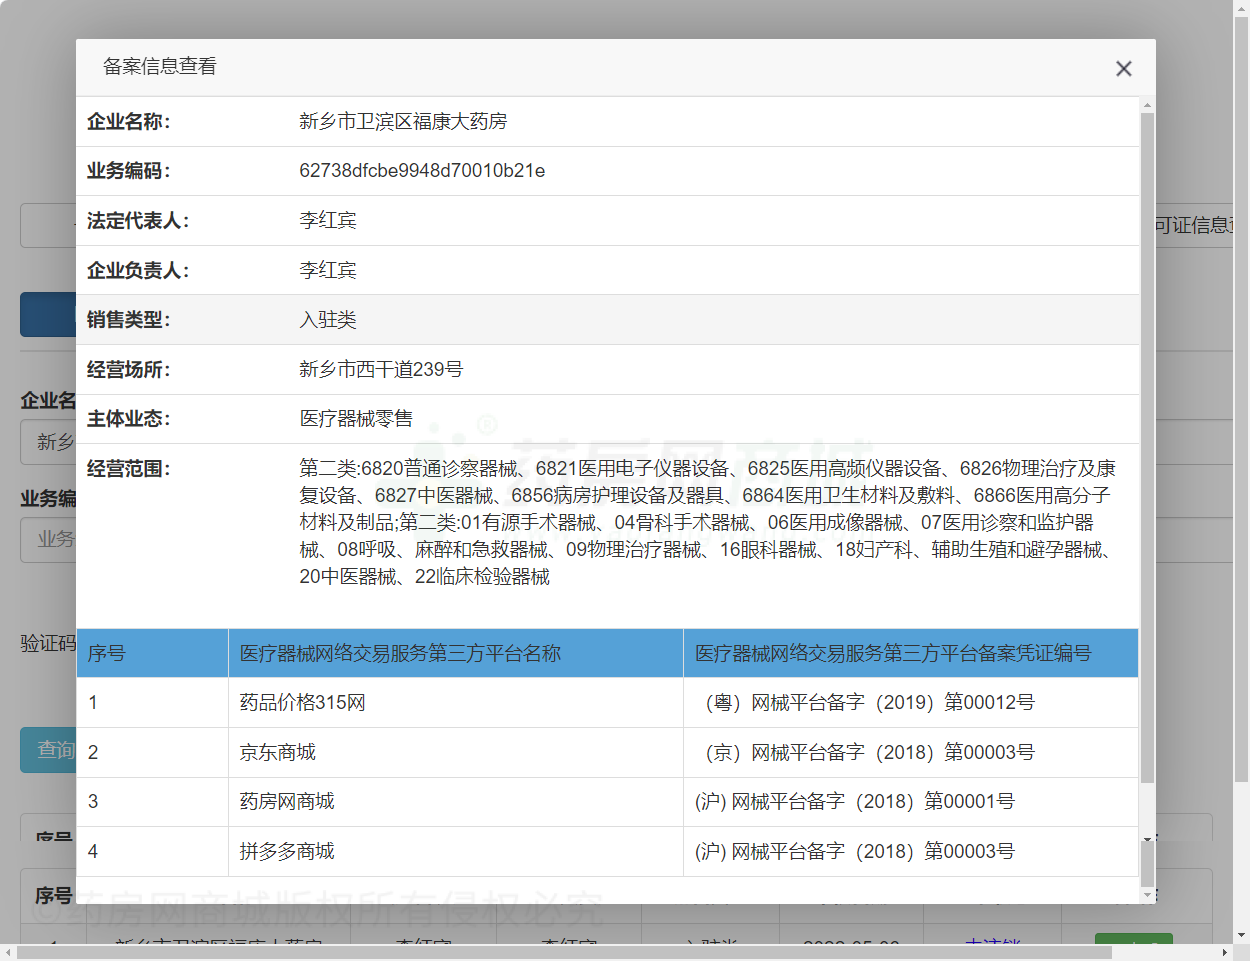
Task: Click the business code 62738dfcbe9948d70010b21e
Action: coord(422,171)
